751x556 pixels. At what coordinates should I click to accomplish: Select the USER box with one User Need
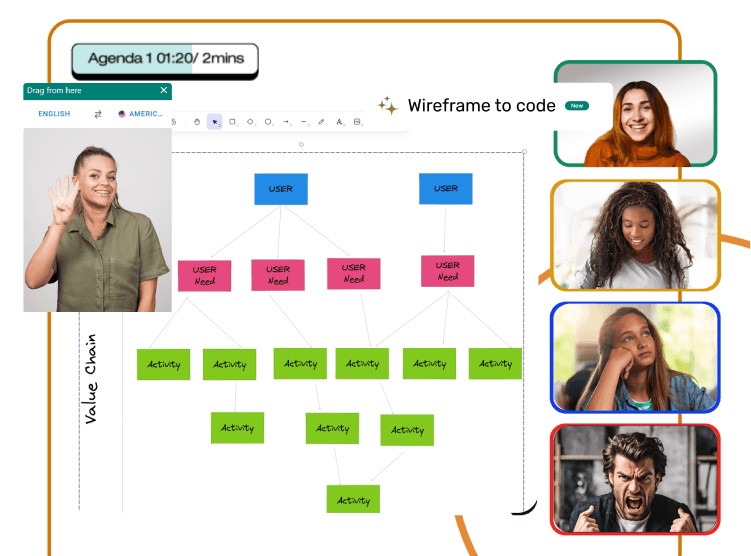click(445, 189)
